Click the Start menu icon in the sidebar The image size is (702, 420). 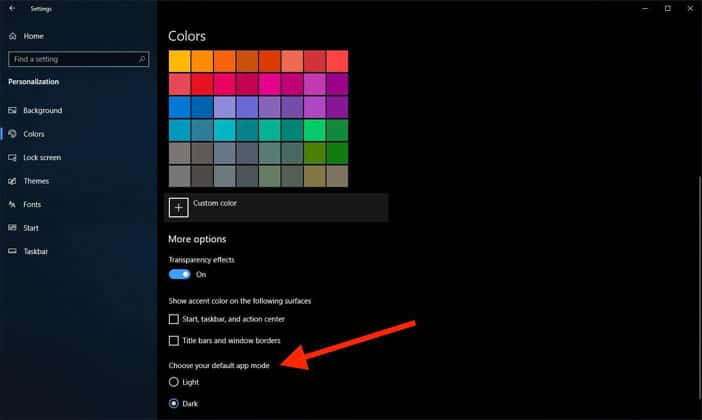13,227
